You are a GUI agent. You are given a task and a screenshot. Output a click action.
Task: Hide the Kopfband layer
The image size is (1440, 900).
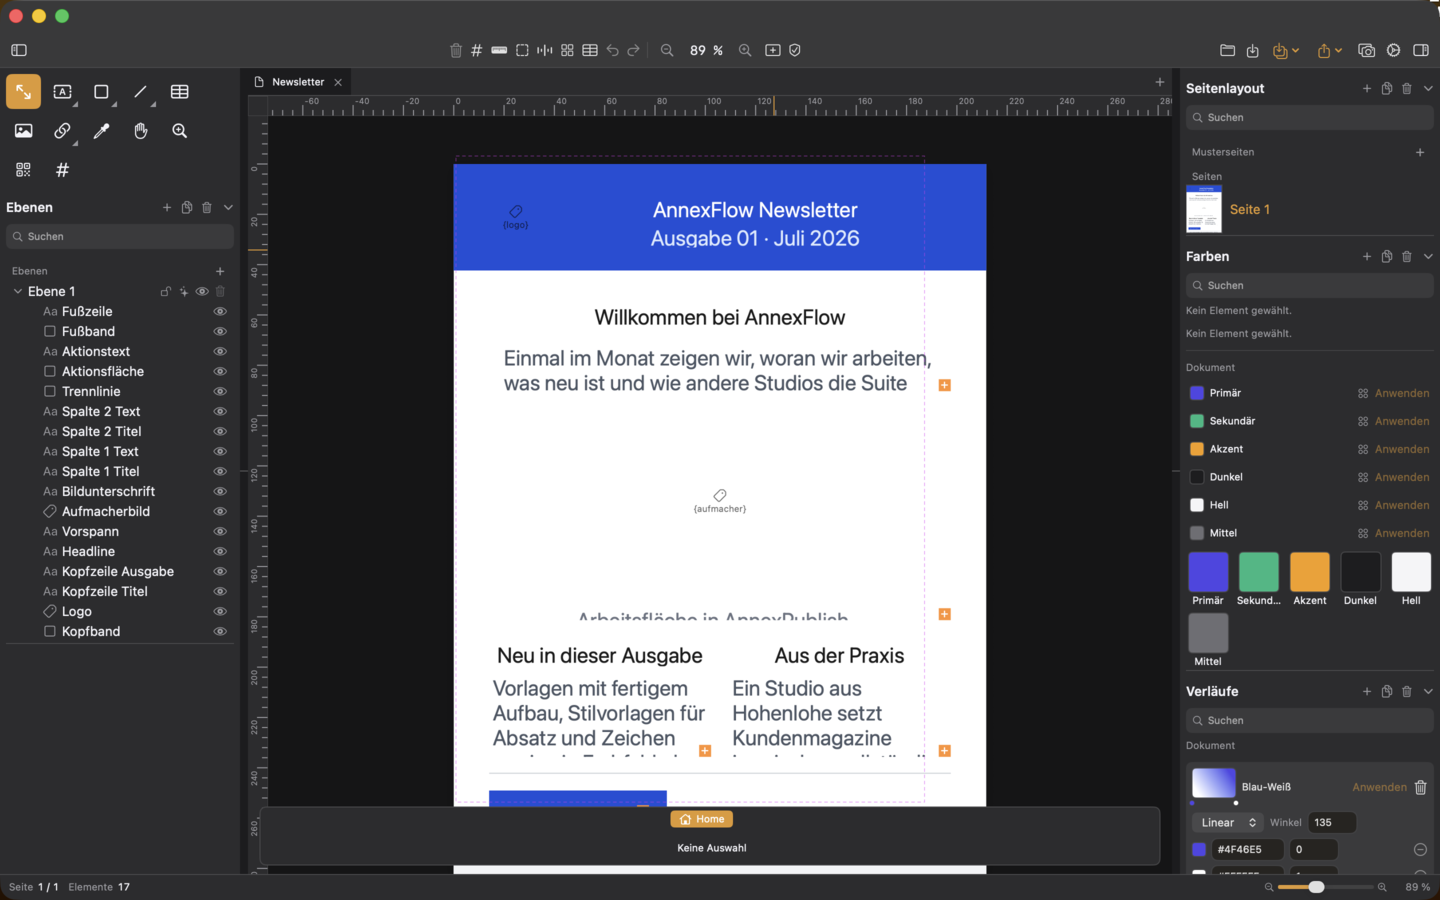[x=220, y=632]
